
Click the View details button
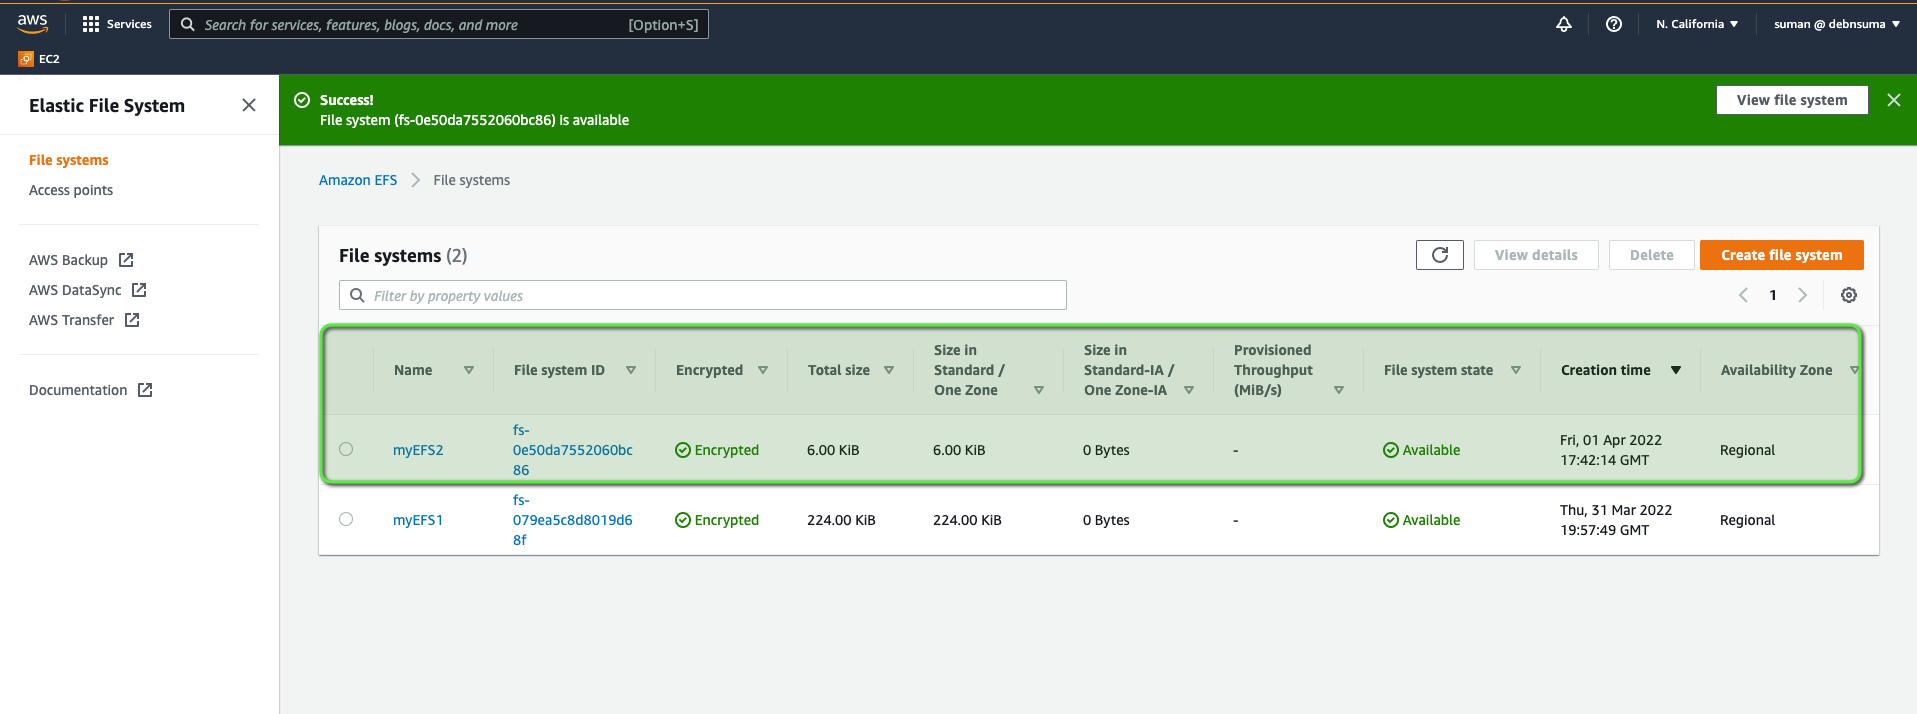[x=1536, y=255]
